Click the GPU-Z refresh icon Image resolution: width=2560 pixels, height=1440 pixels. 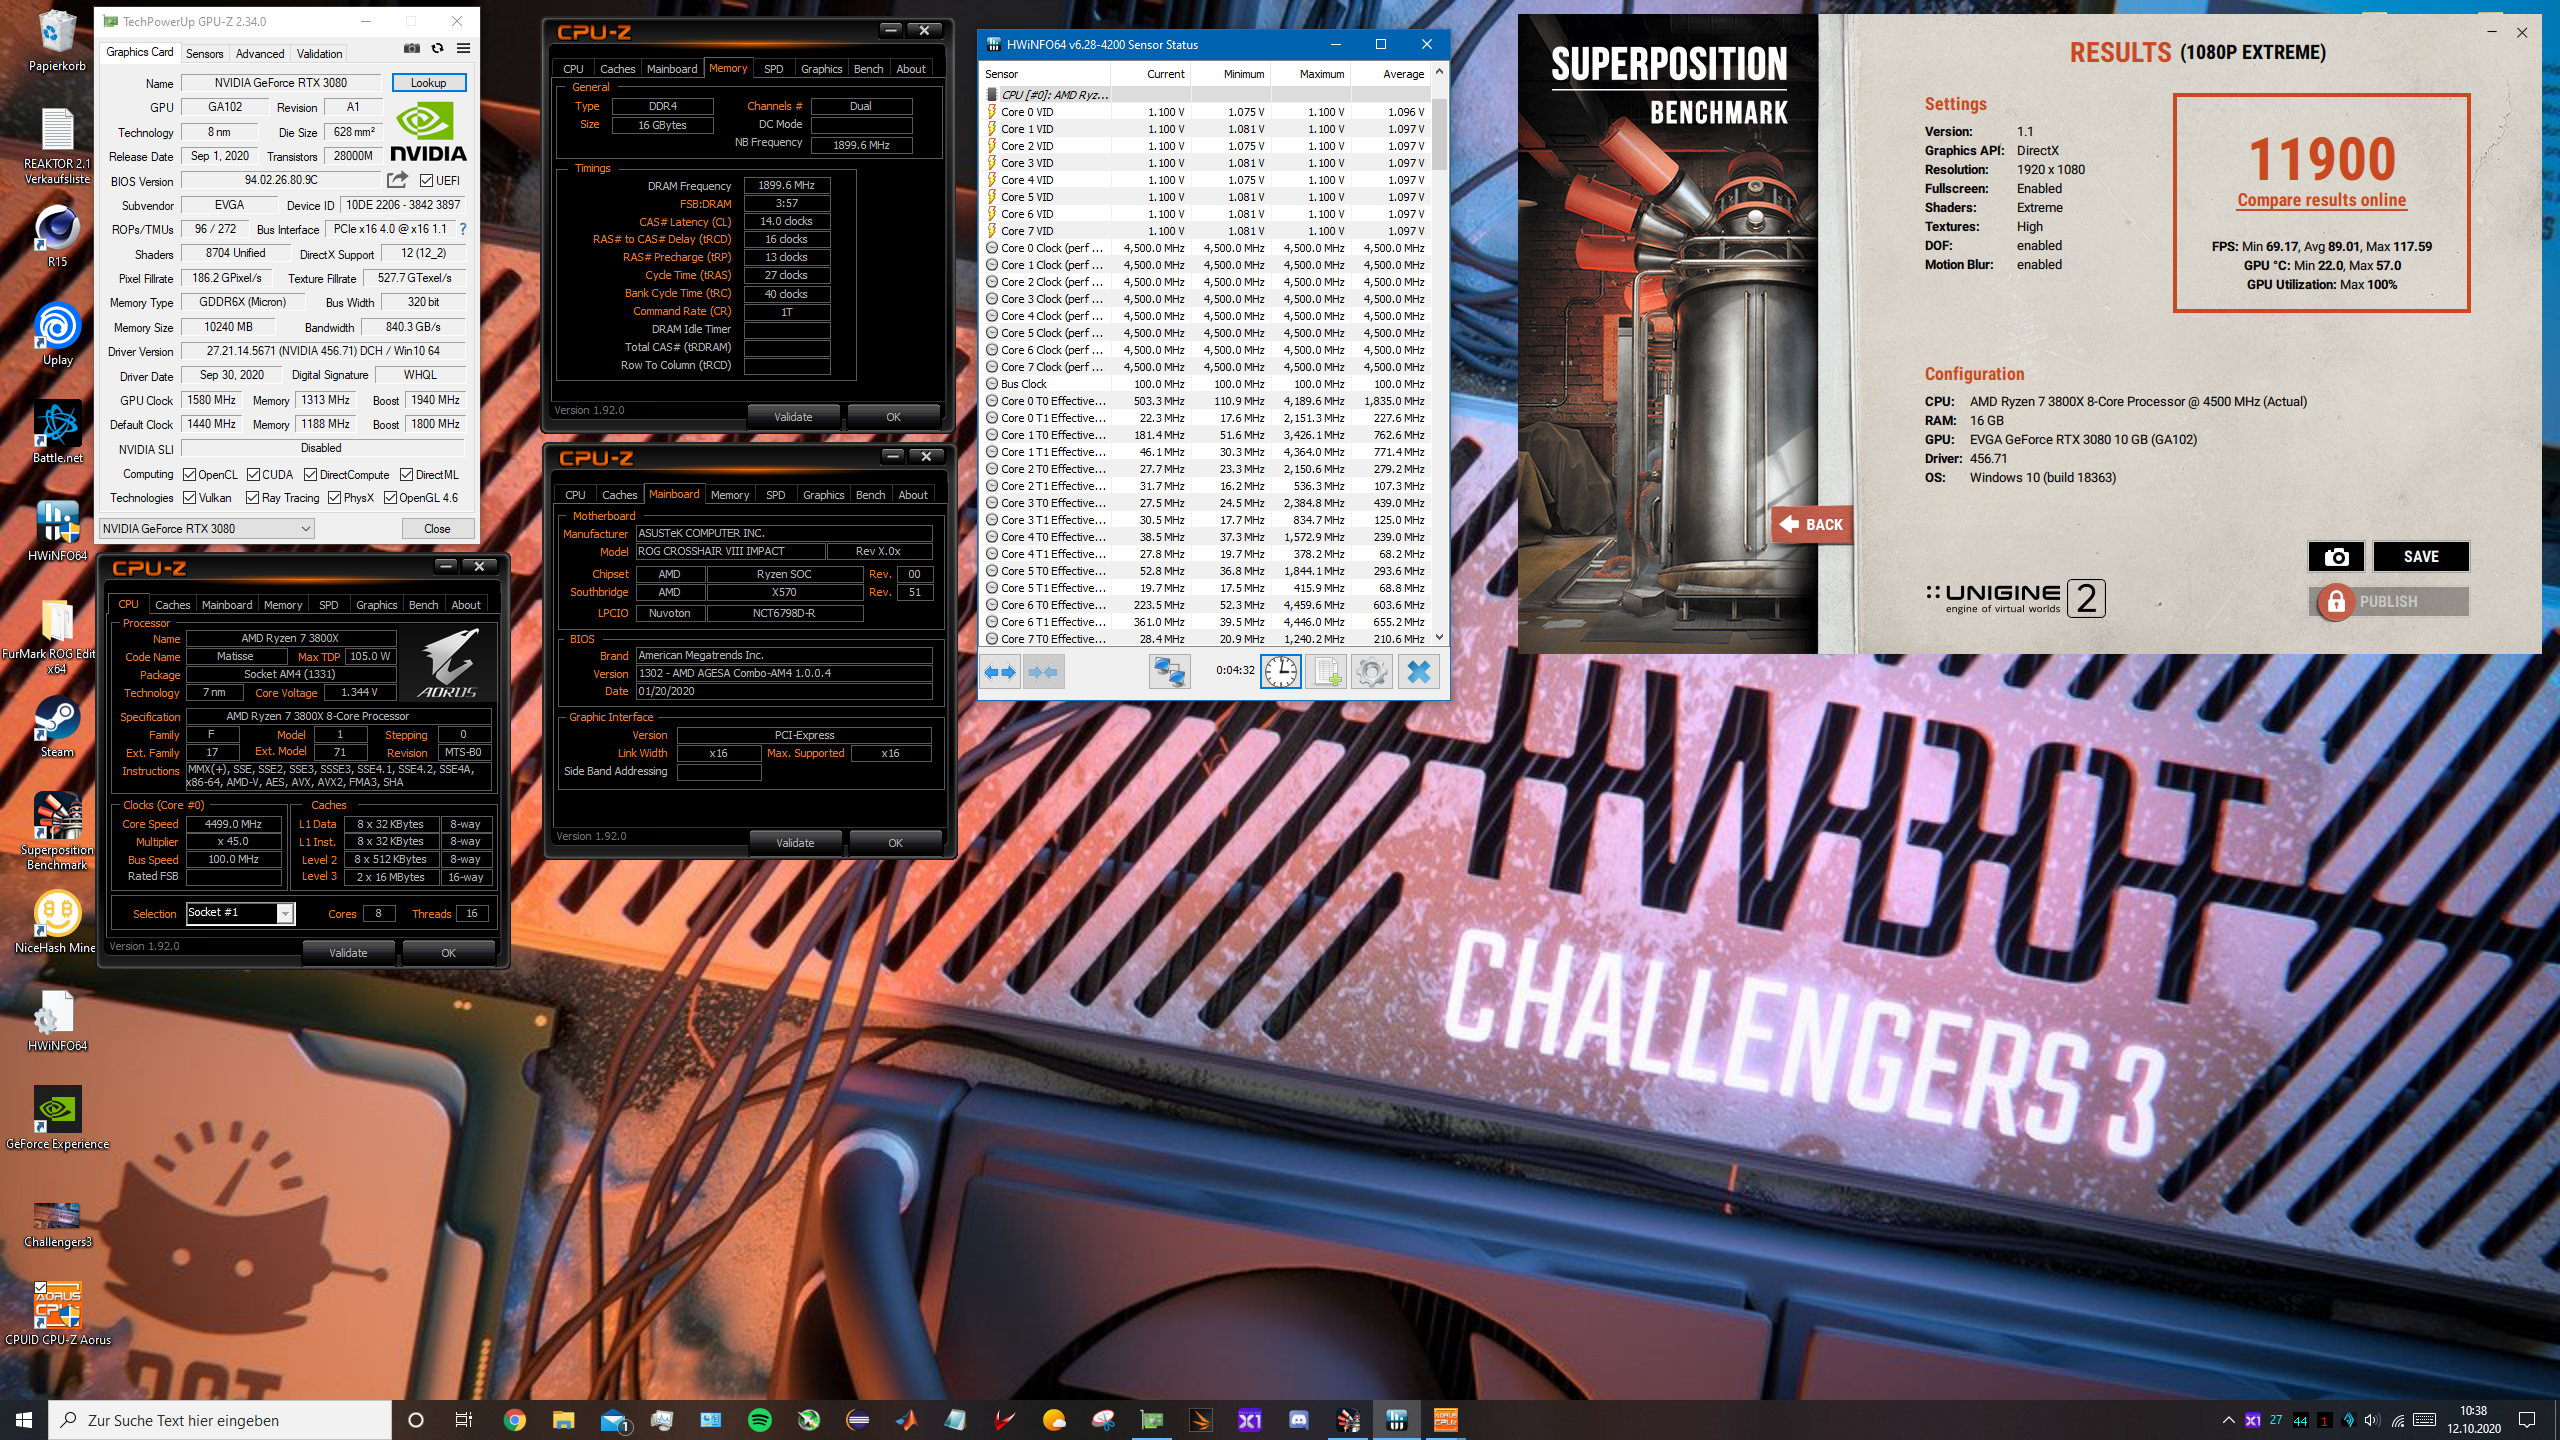click(x=437, y=48)
